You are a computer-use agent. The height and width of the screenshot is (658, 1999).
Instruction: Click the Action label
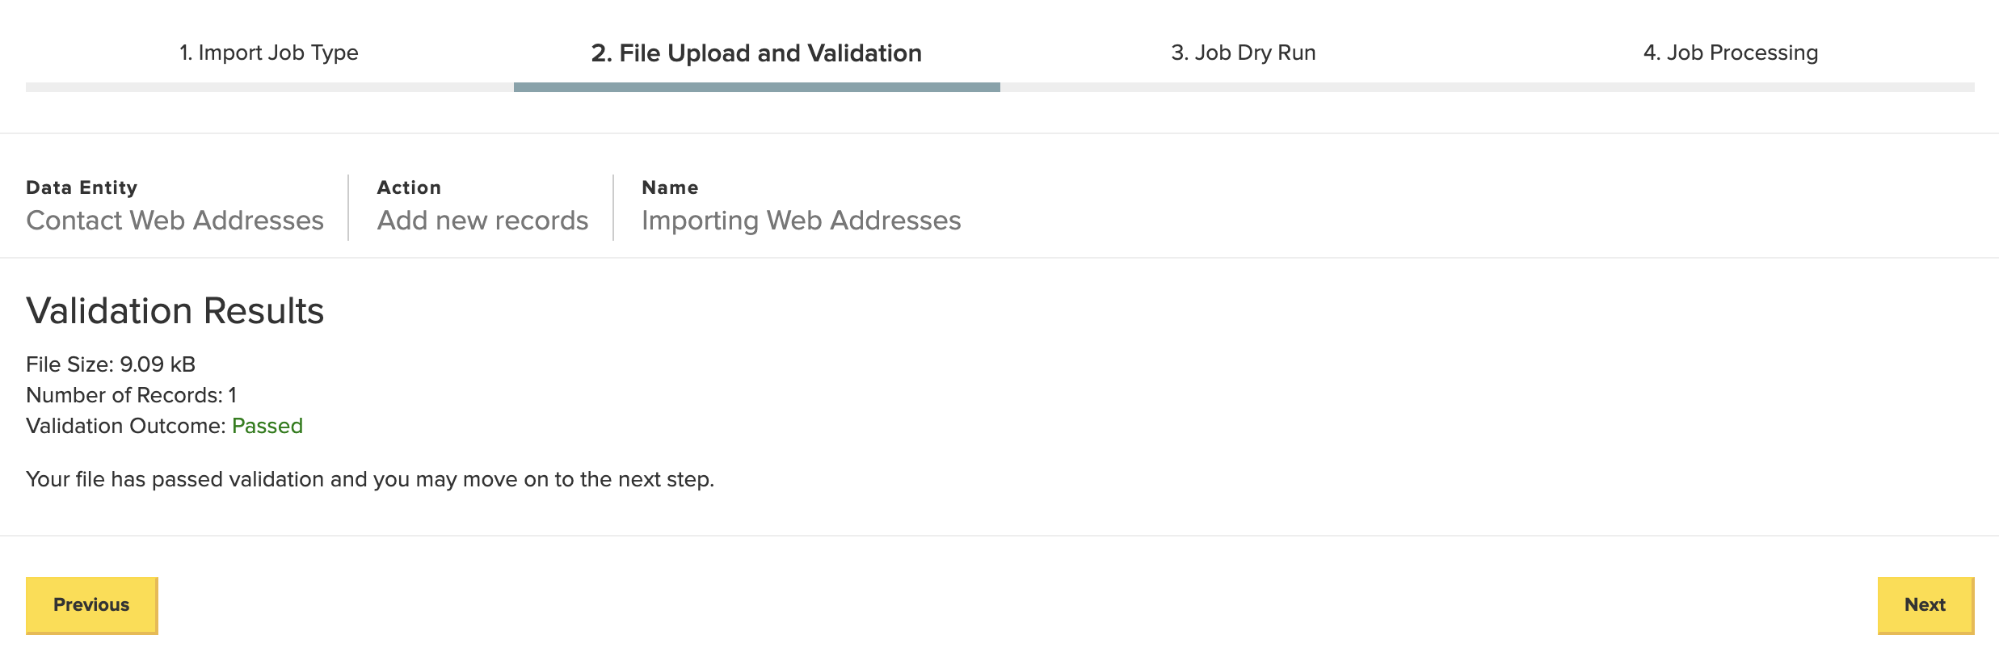tap(409, 188)
